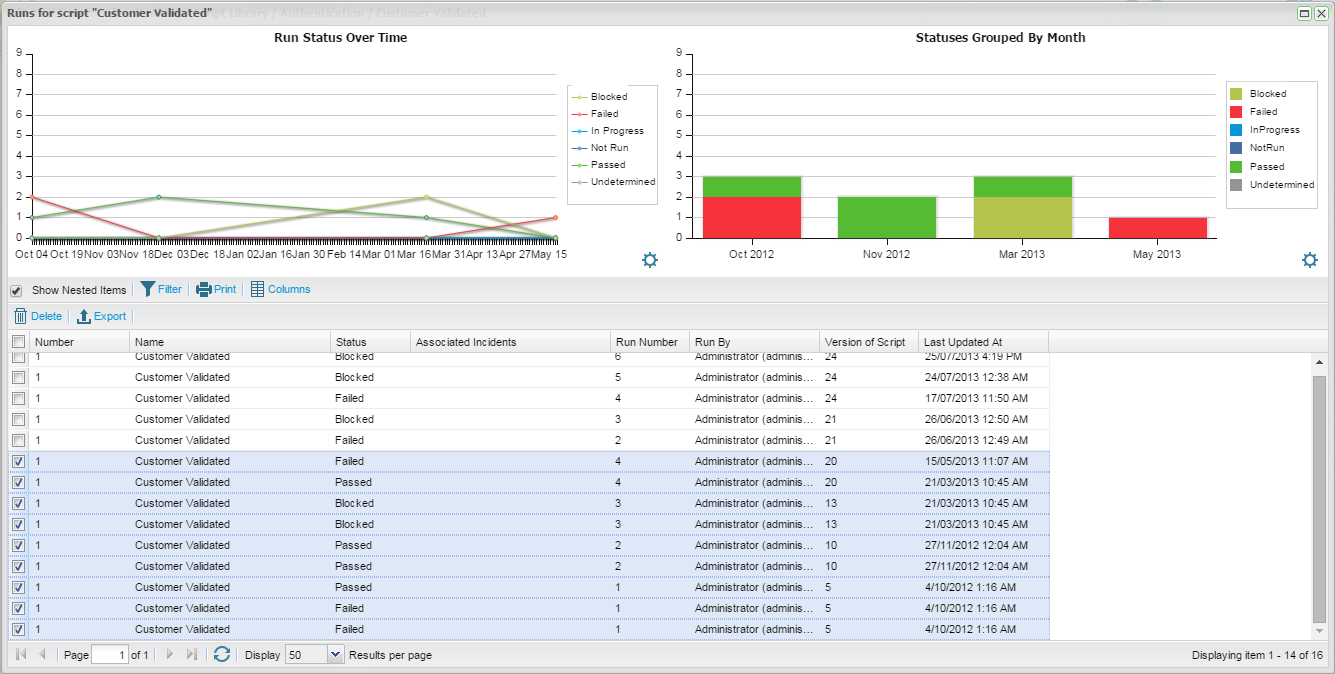Click the Passed green legend swatch
1335x674 pixels.
(1236, 166)
